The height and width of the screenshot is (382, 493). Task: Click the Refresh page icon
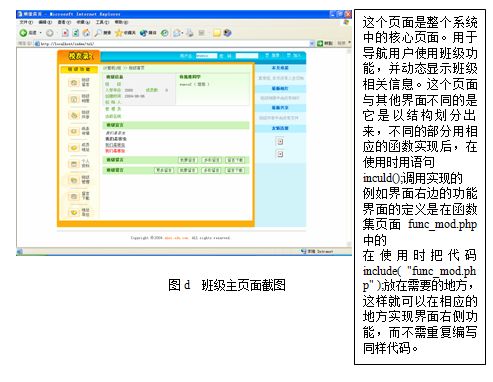coord(76,33)
